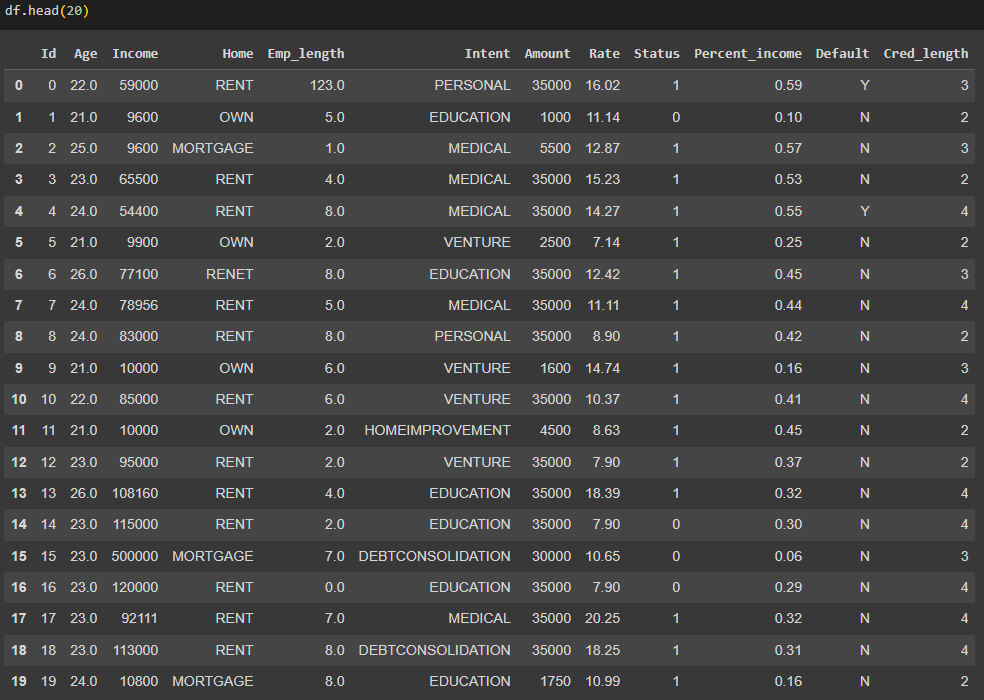Select the Amount value 4500

(x=555, y=430)
